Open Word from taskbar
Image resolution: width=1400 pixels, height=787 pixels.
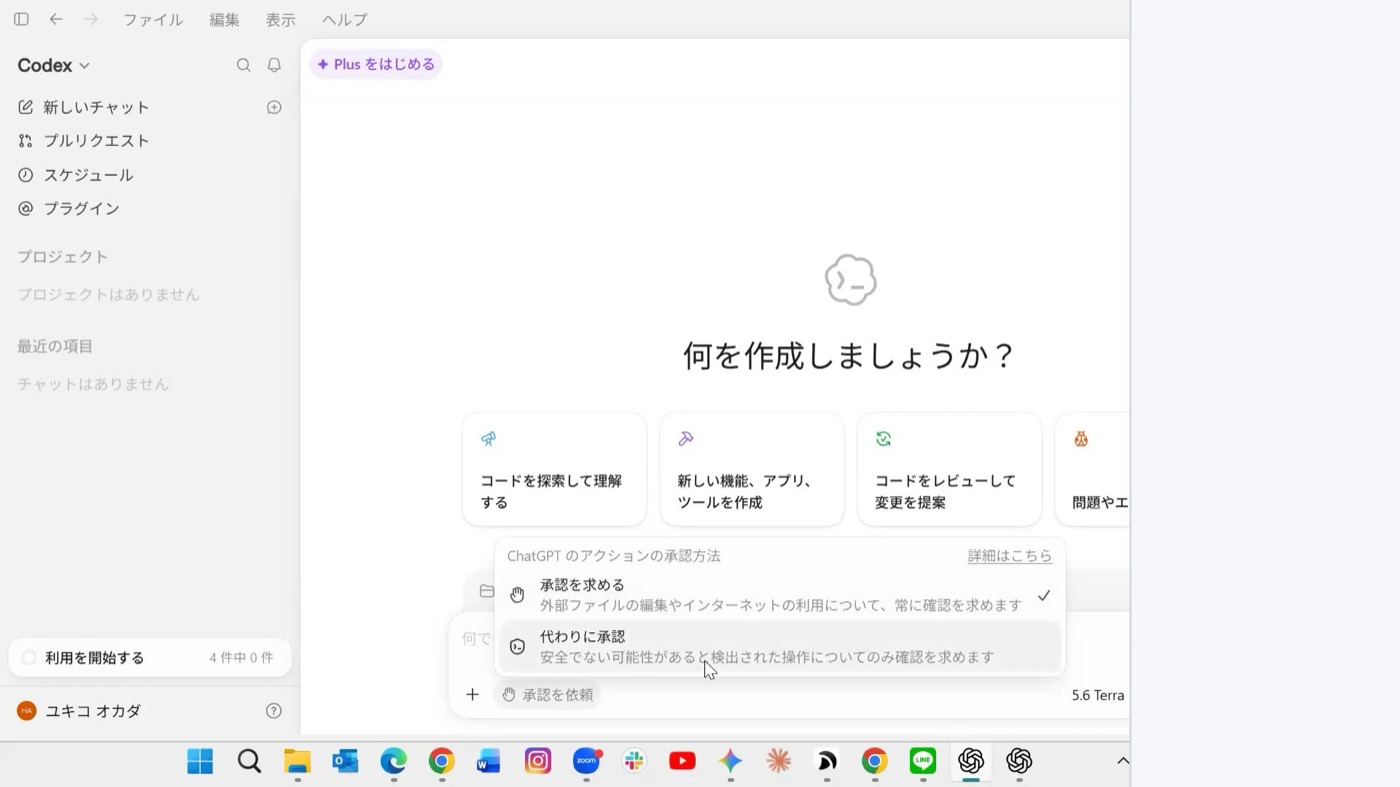[x=488, y=761]
